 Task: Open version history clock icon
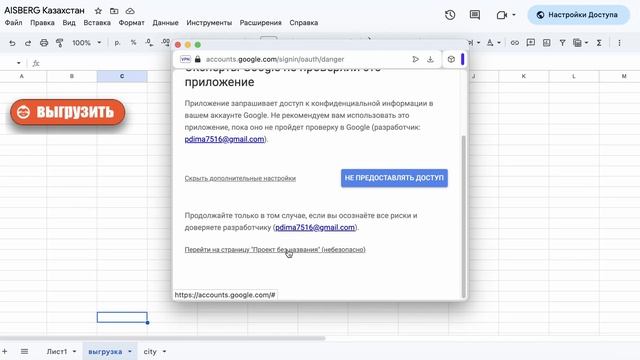coord(450,15)
